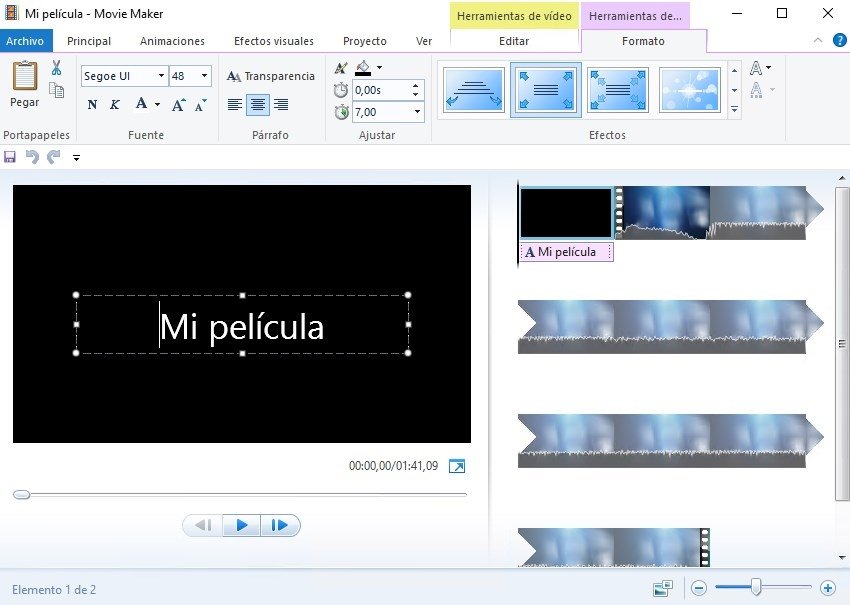
Task: Click the start time stopwatch icon
Action: (340, 88)
